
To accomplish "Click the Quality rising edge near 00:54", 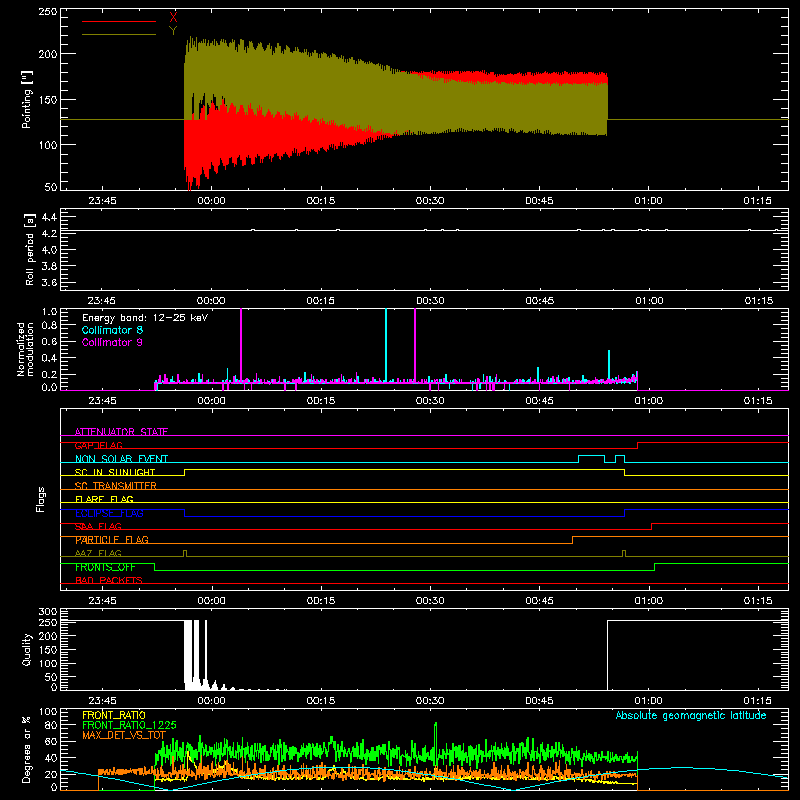I will pos(607,655).
